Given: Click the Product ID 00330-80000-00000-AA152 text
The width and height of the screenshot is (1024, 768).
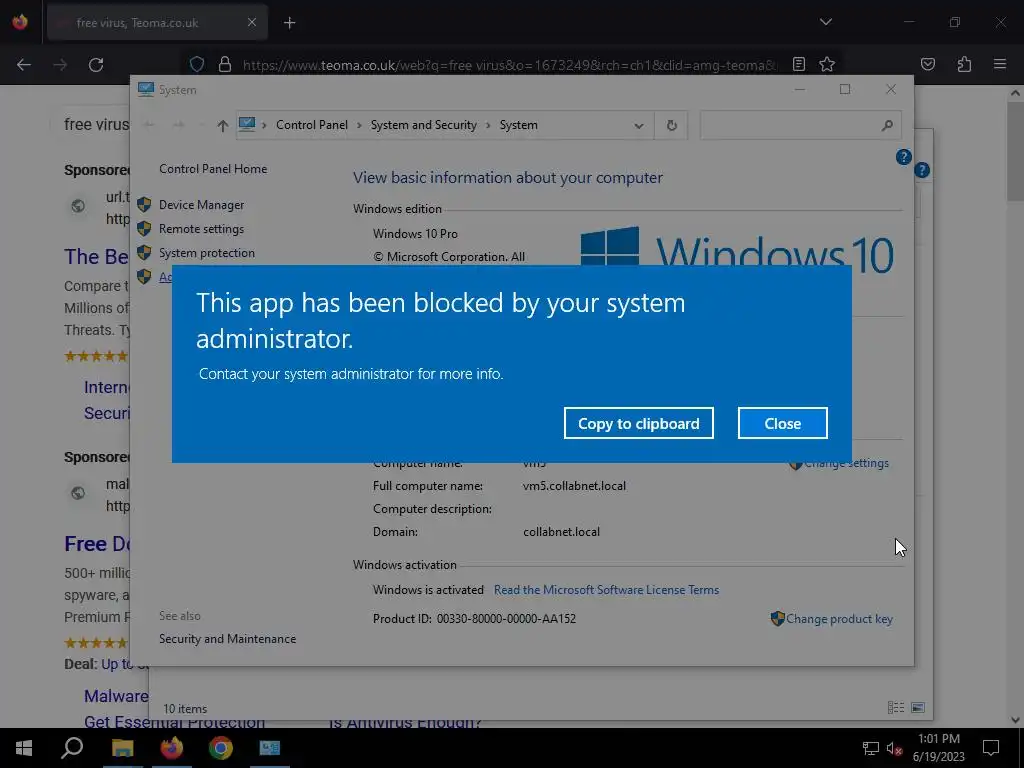Looking at the screenshot, I should [x=474, y=618].
